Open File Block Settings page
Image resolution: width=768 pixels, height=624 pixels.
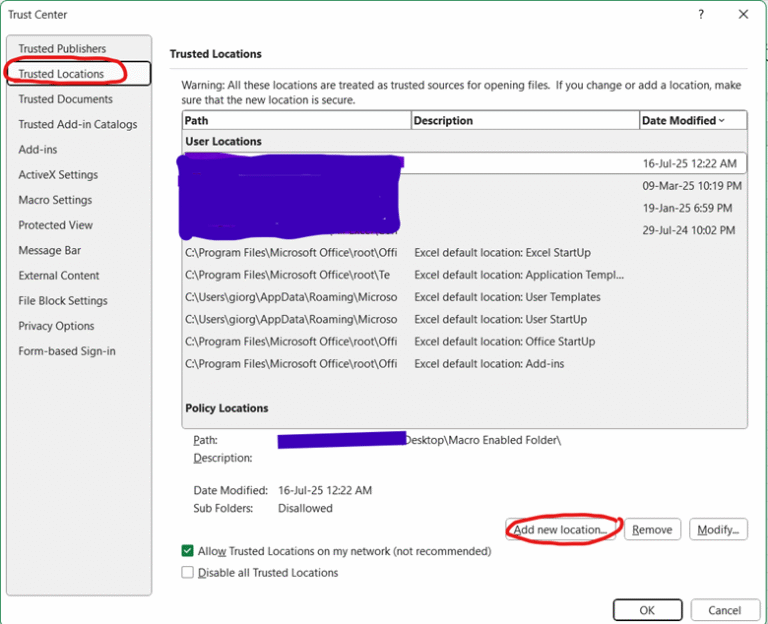(63, 301)
